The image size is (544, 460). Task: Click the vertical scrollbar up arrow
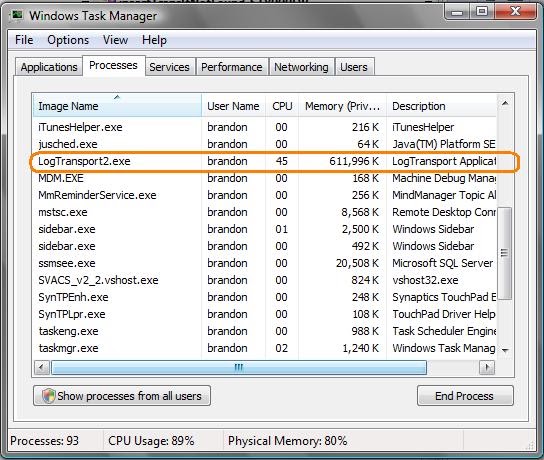[505, 103]
